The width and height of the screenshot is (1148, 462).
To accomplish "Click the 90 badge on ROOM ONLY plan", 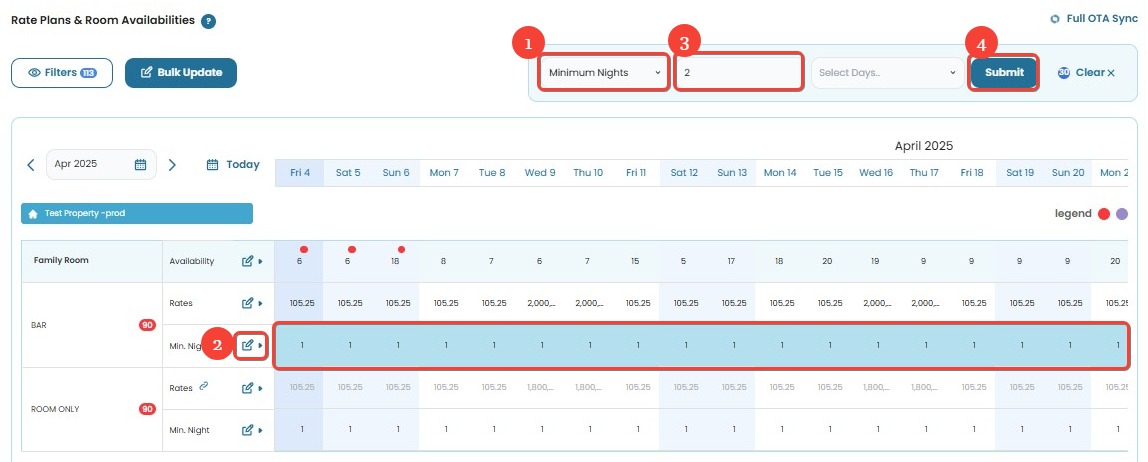I will [147, 409].
